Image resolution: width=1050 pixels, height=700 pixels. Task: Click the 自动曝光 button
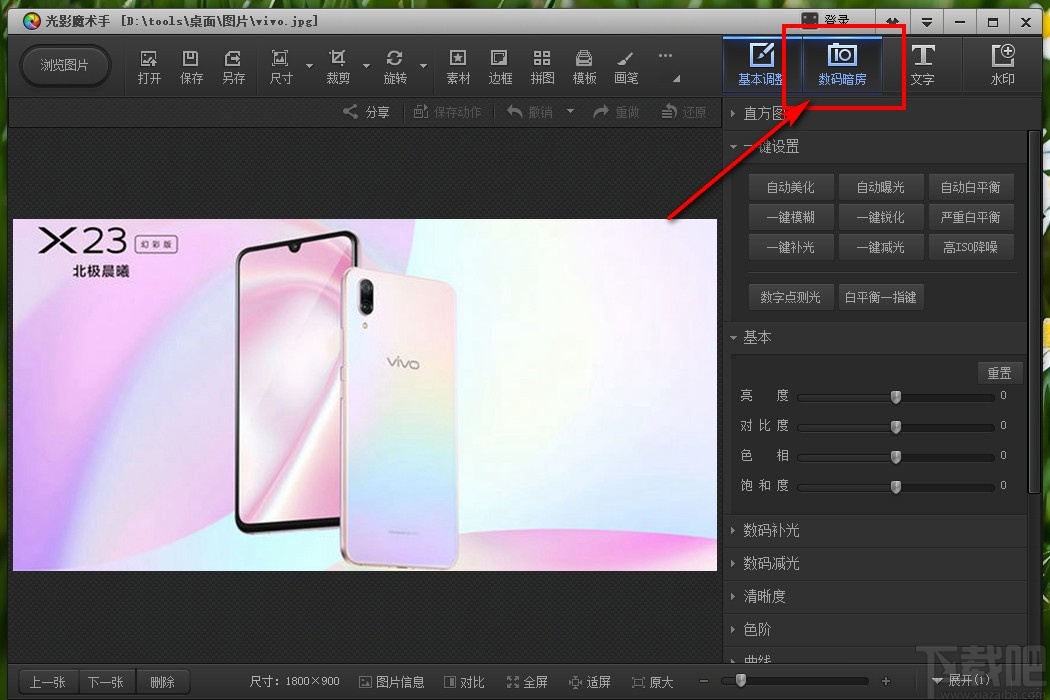881,187
